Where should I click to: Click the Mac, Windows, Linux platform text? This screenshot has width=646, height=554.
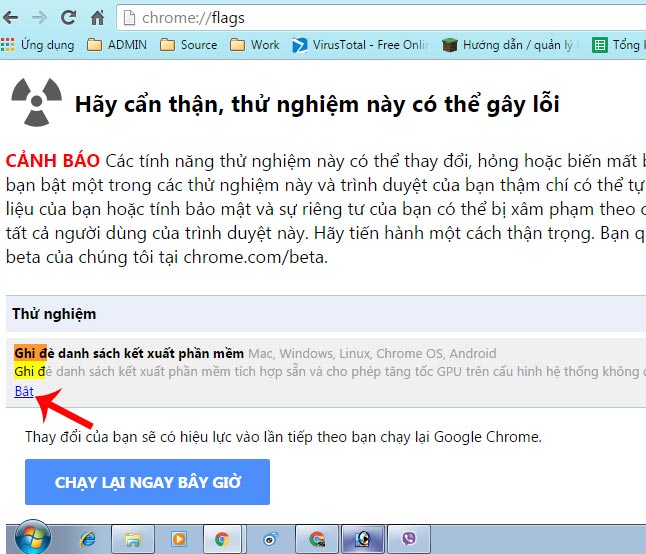pos(372,353)
